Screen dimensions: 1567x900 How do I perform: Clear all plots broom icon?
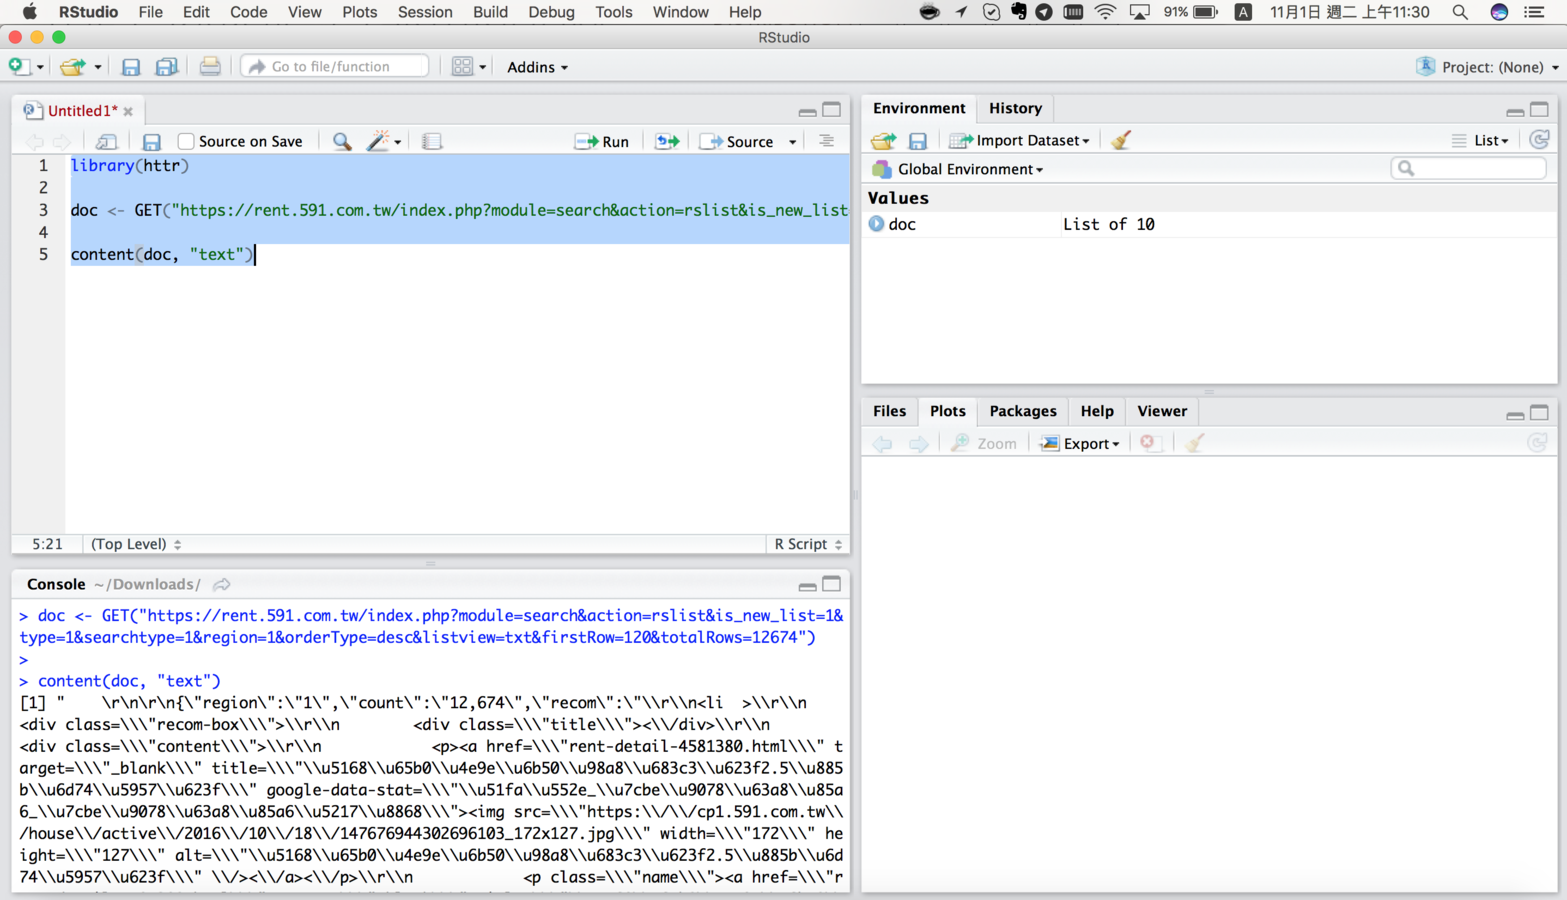tap(1194, 443)
